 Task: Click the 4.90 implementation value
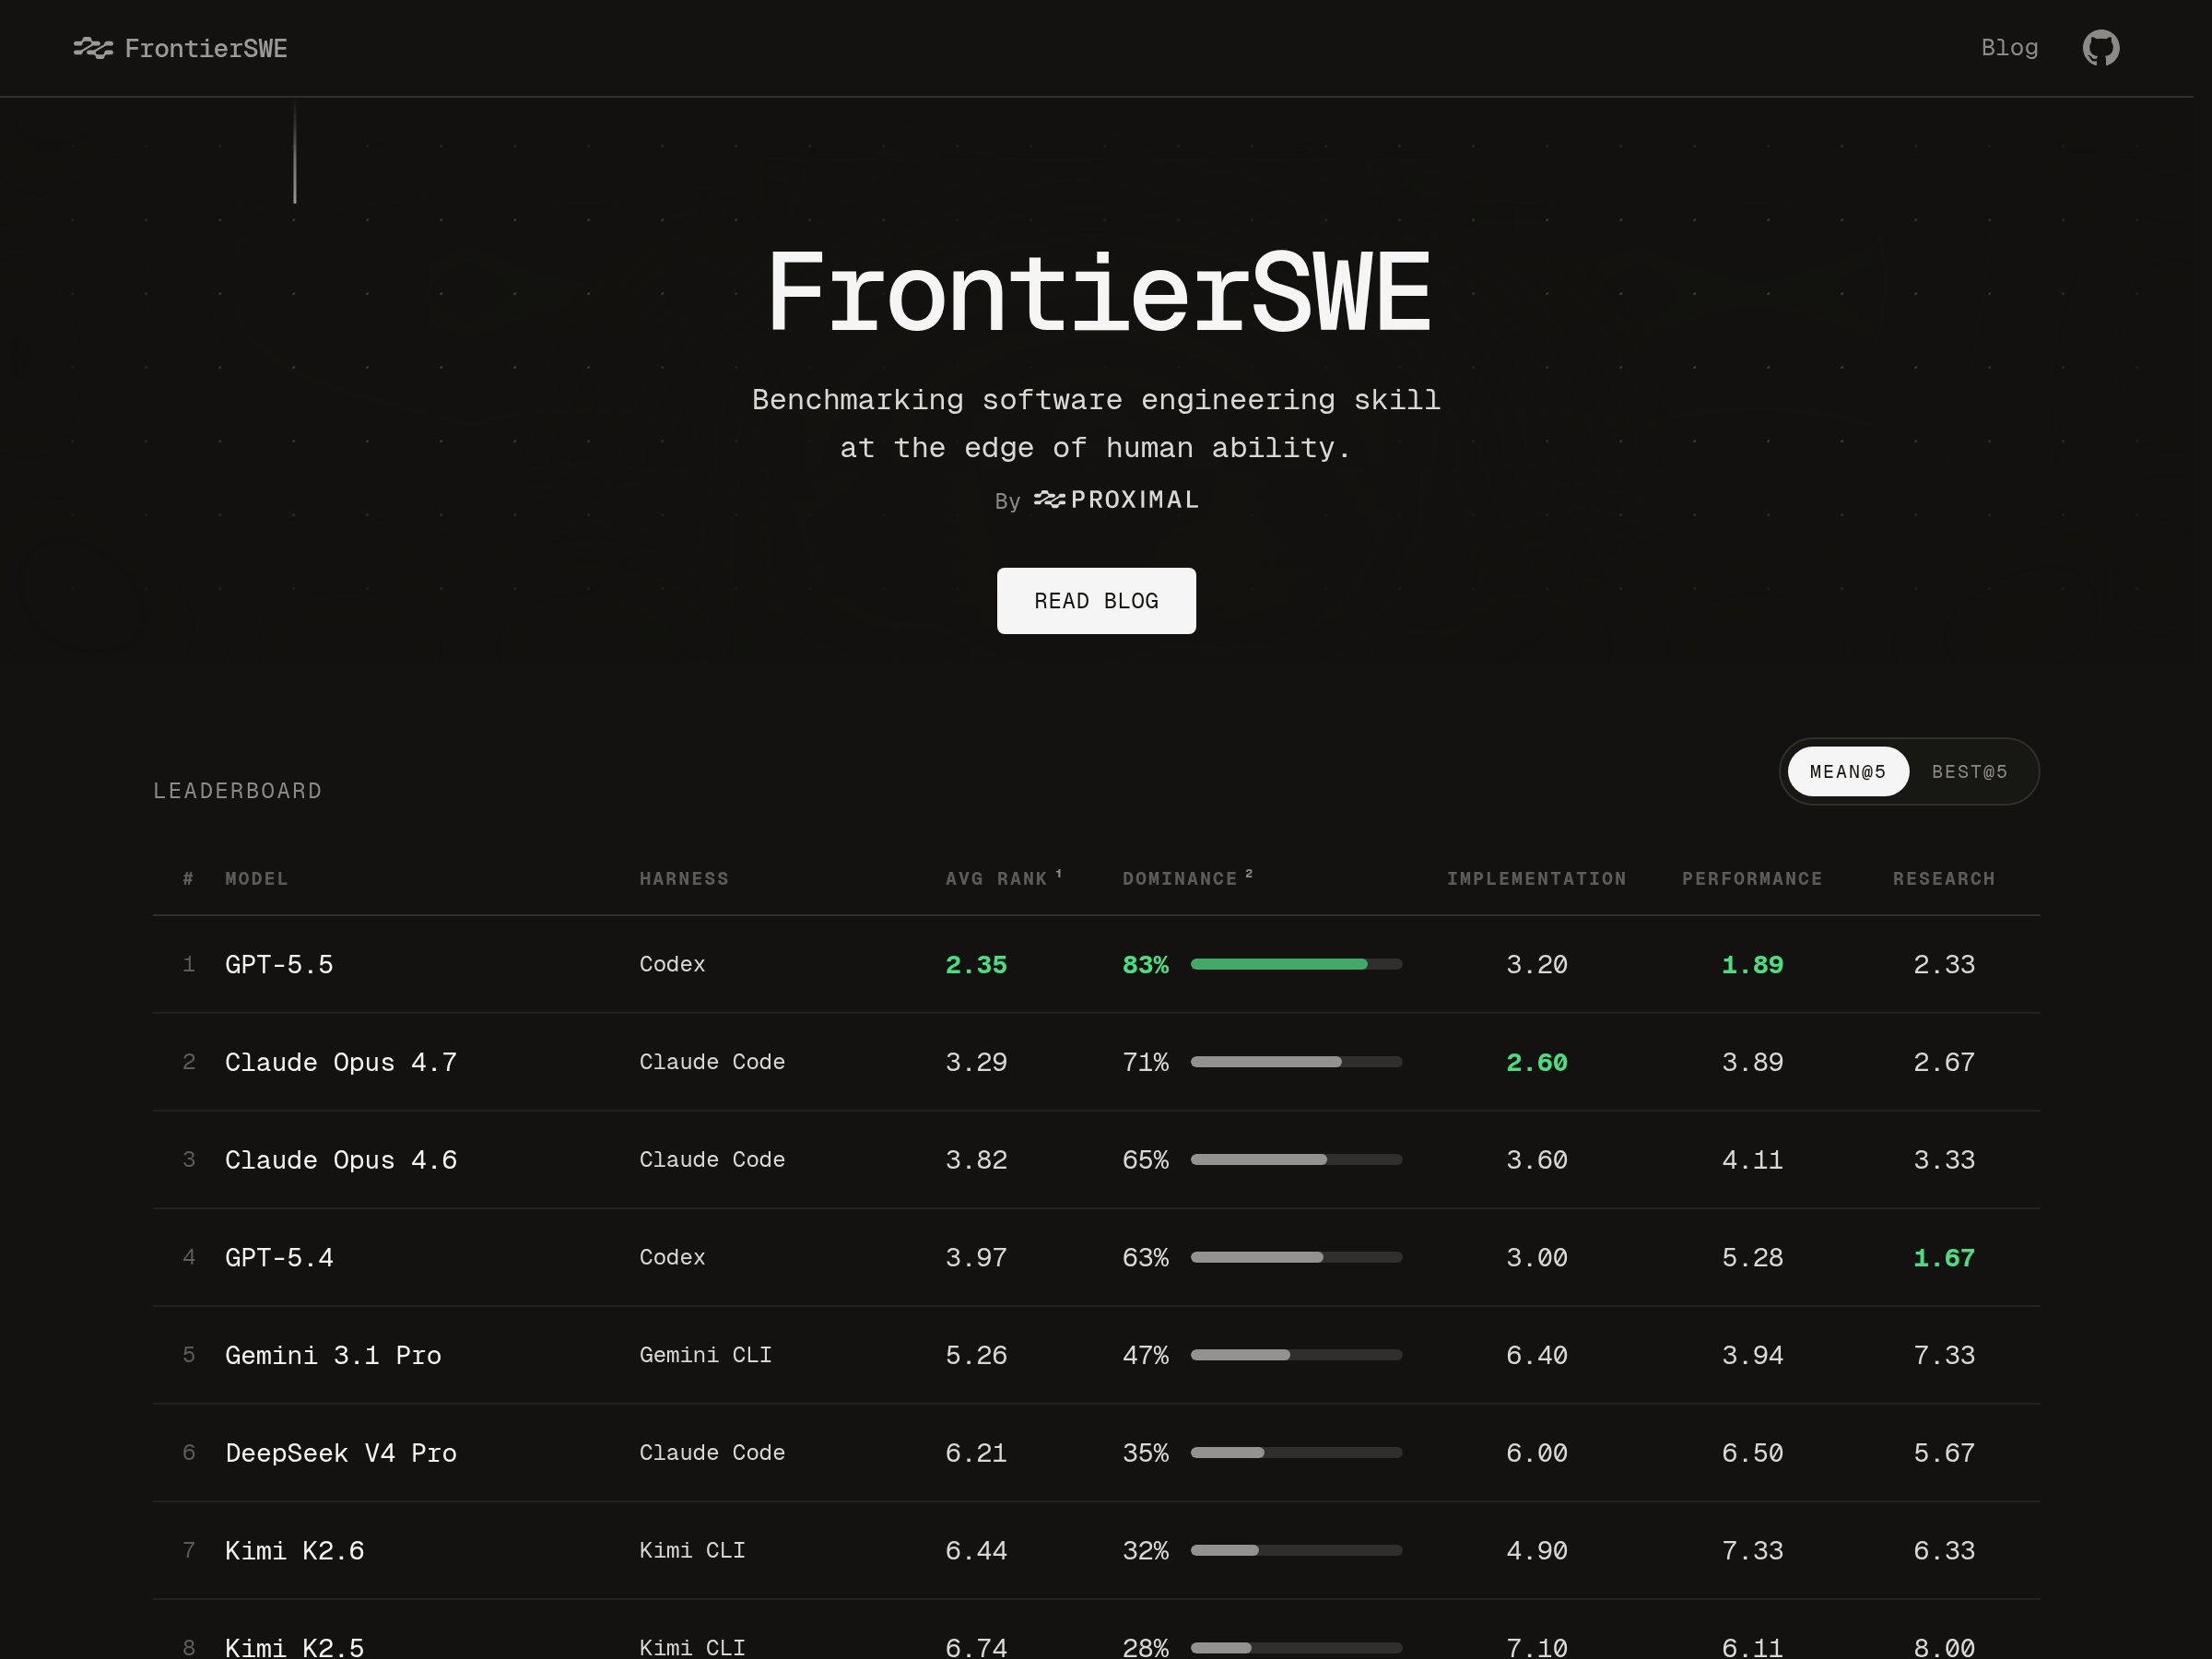pos(1537,1550)
